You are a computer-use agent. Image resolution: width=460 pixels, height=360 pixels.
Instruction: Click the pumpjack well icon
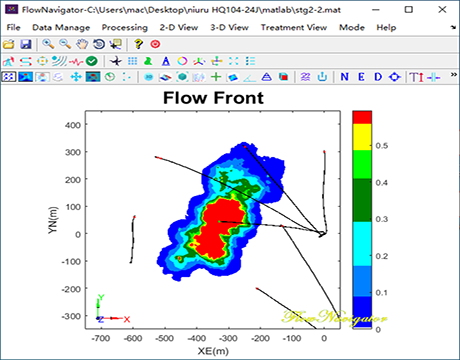click(x=9, y=61)
